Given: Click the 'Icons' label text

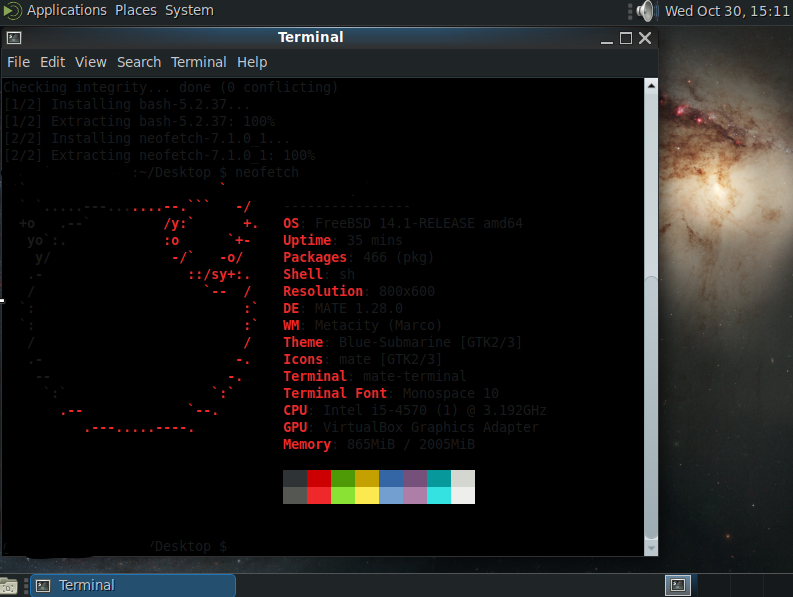Looking at the screenshot, I should pyautogui.click(x=303, y=359).
